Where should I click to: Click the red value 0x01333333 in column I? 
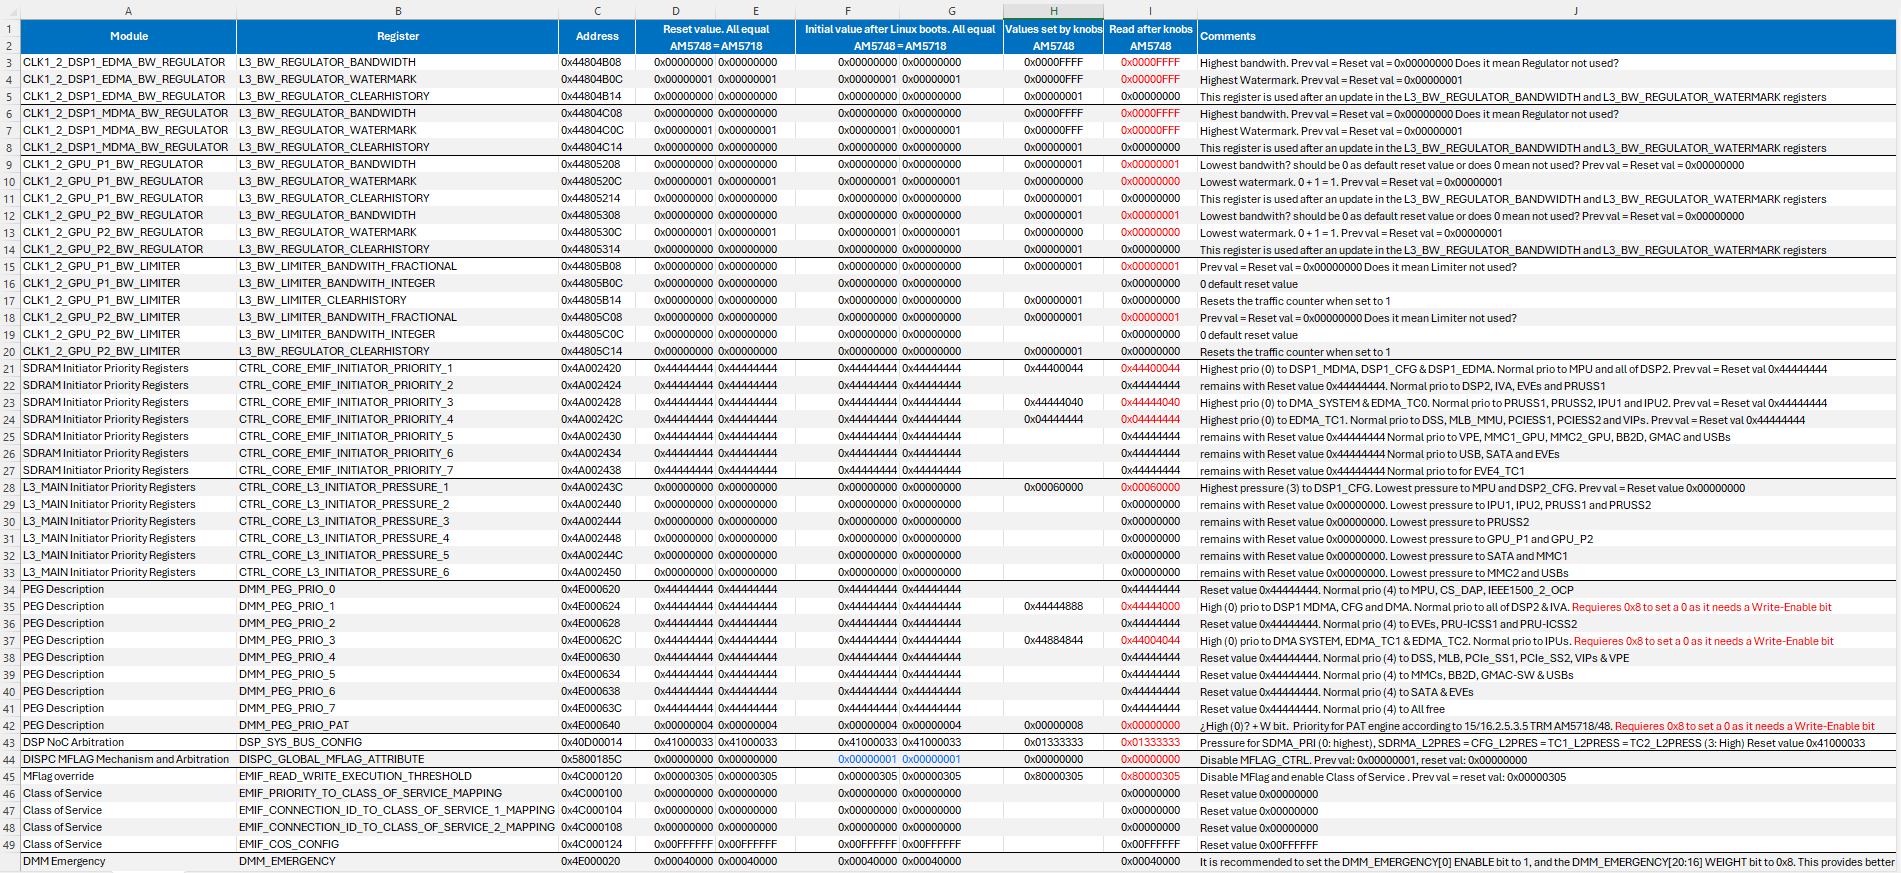pyautogui.click(x=1150, y=742)
